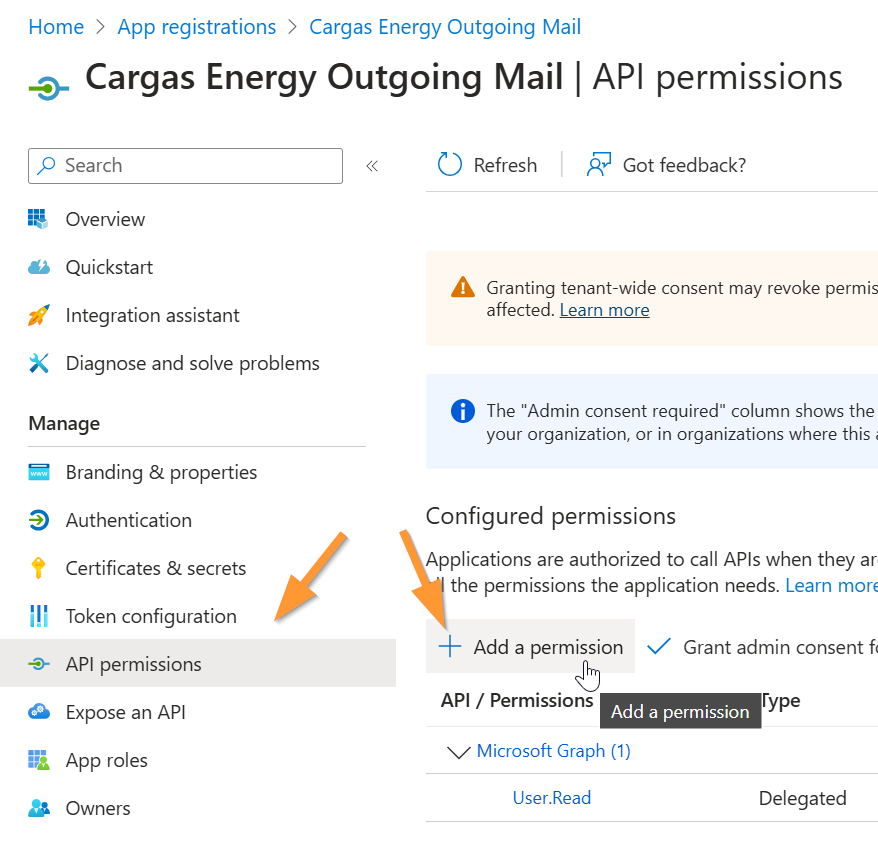Click the Expose an API cloud icon
The image size is (878, 845).
[x=39, y=712]
